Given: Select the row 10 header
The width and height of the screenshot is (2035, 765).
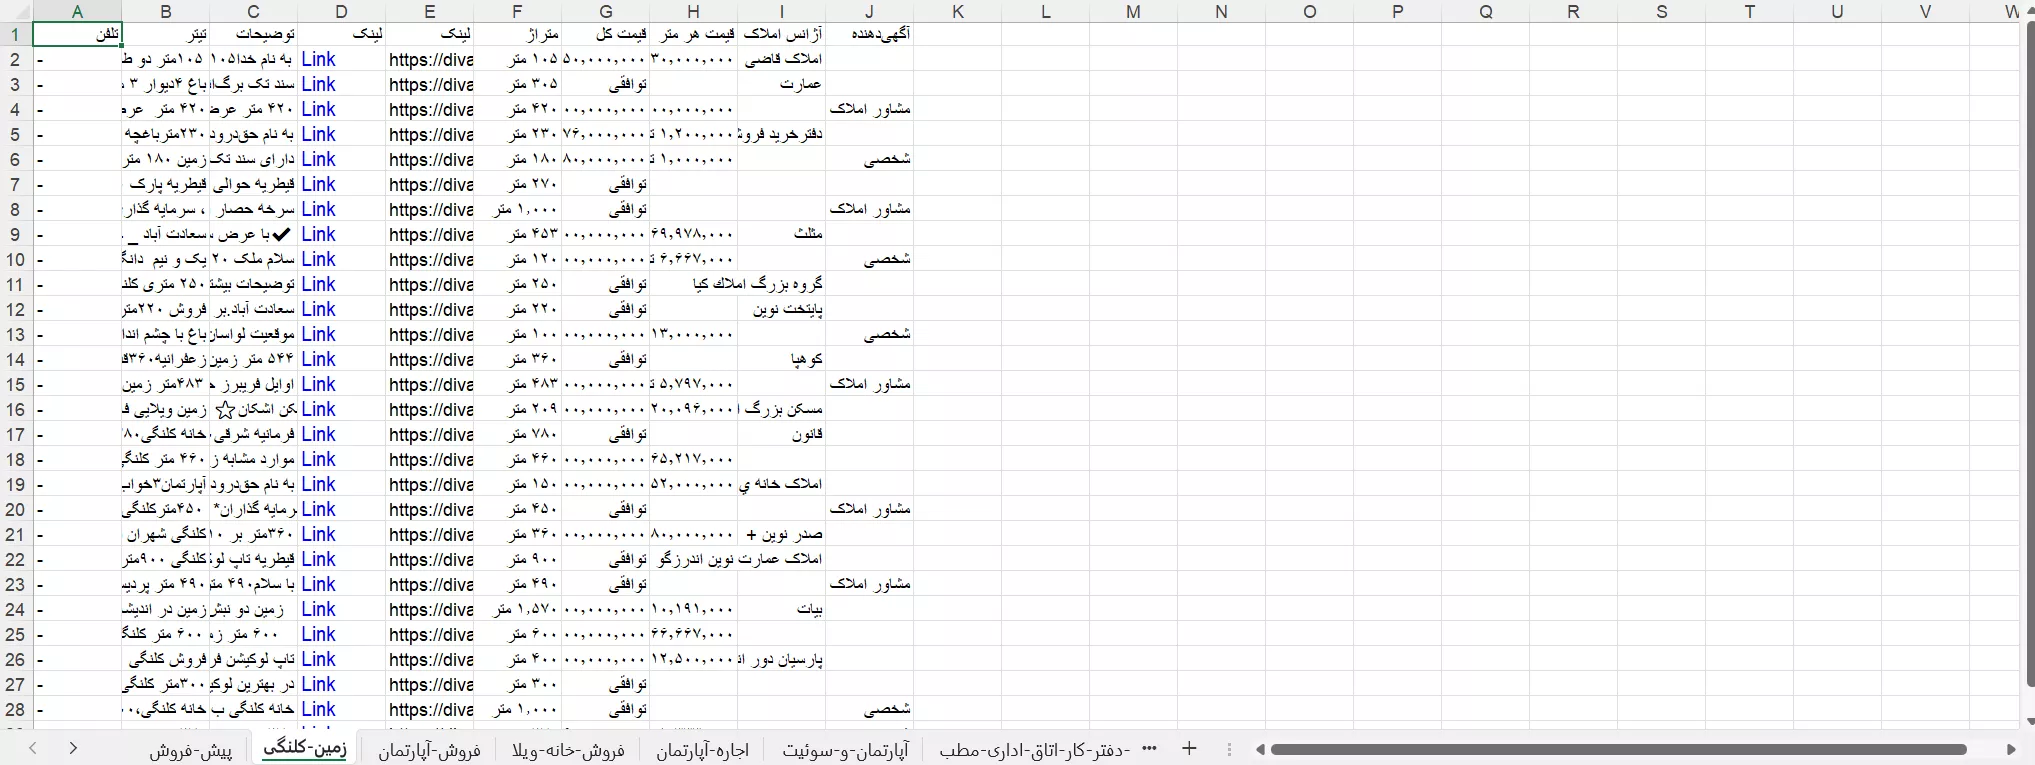Looking at the screenshot, I should pyautogui.click(x=16, y=260).
